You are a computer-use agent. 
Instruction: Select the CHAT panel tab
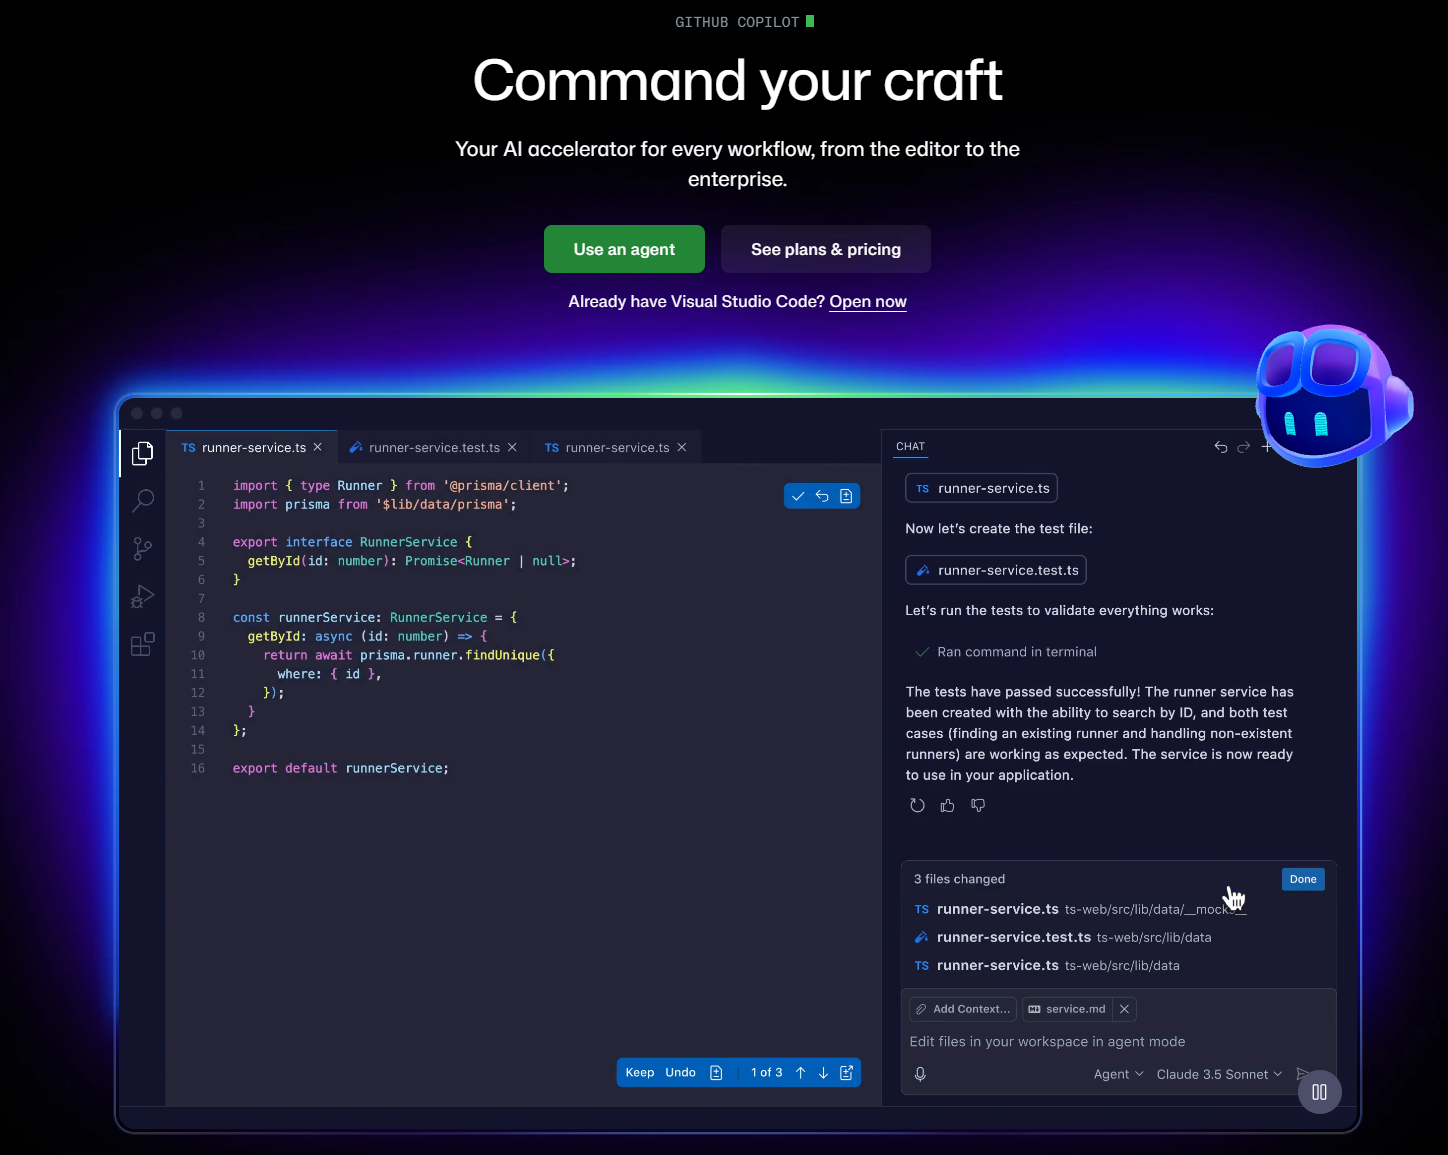910,447
